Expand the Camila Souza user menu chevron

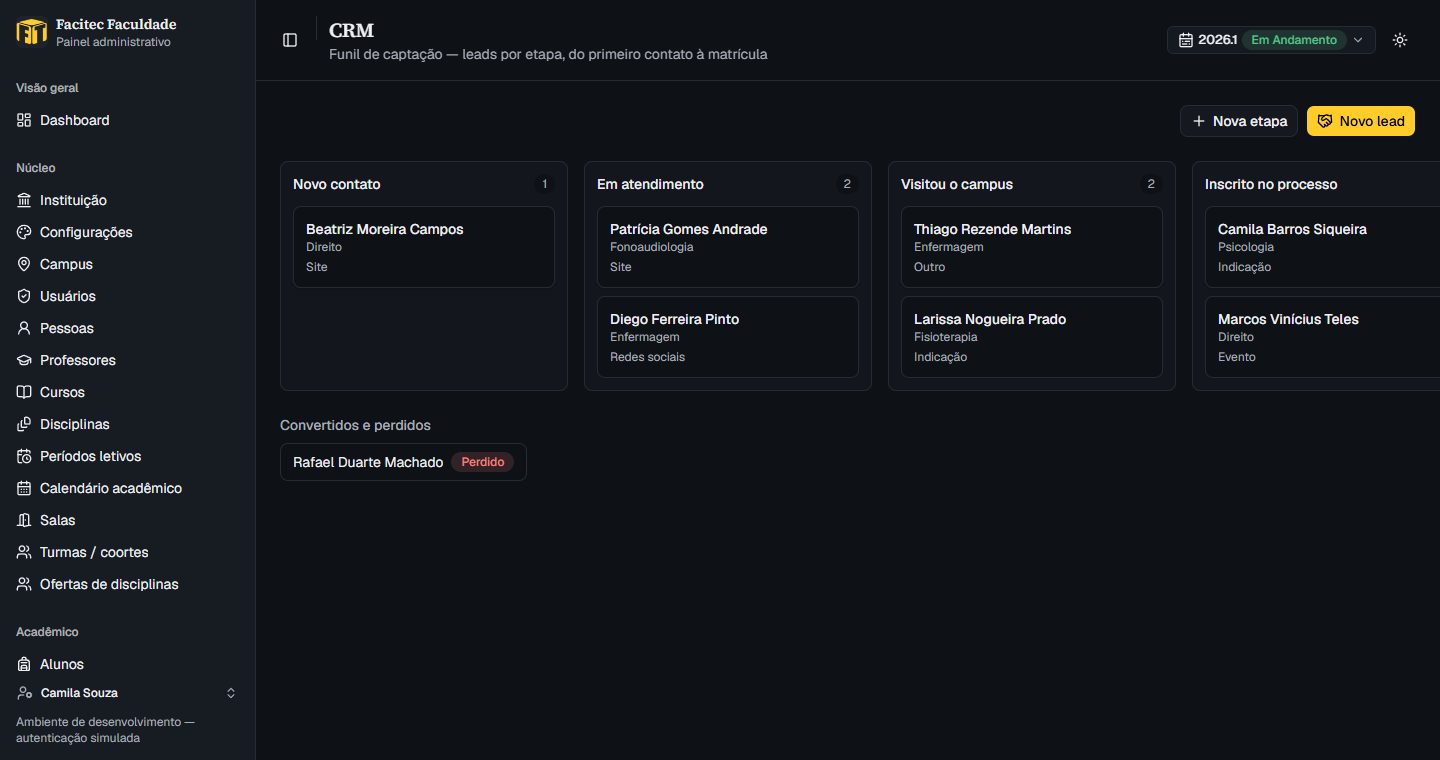pyautogui.click(x=231, y=693)
